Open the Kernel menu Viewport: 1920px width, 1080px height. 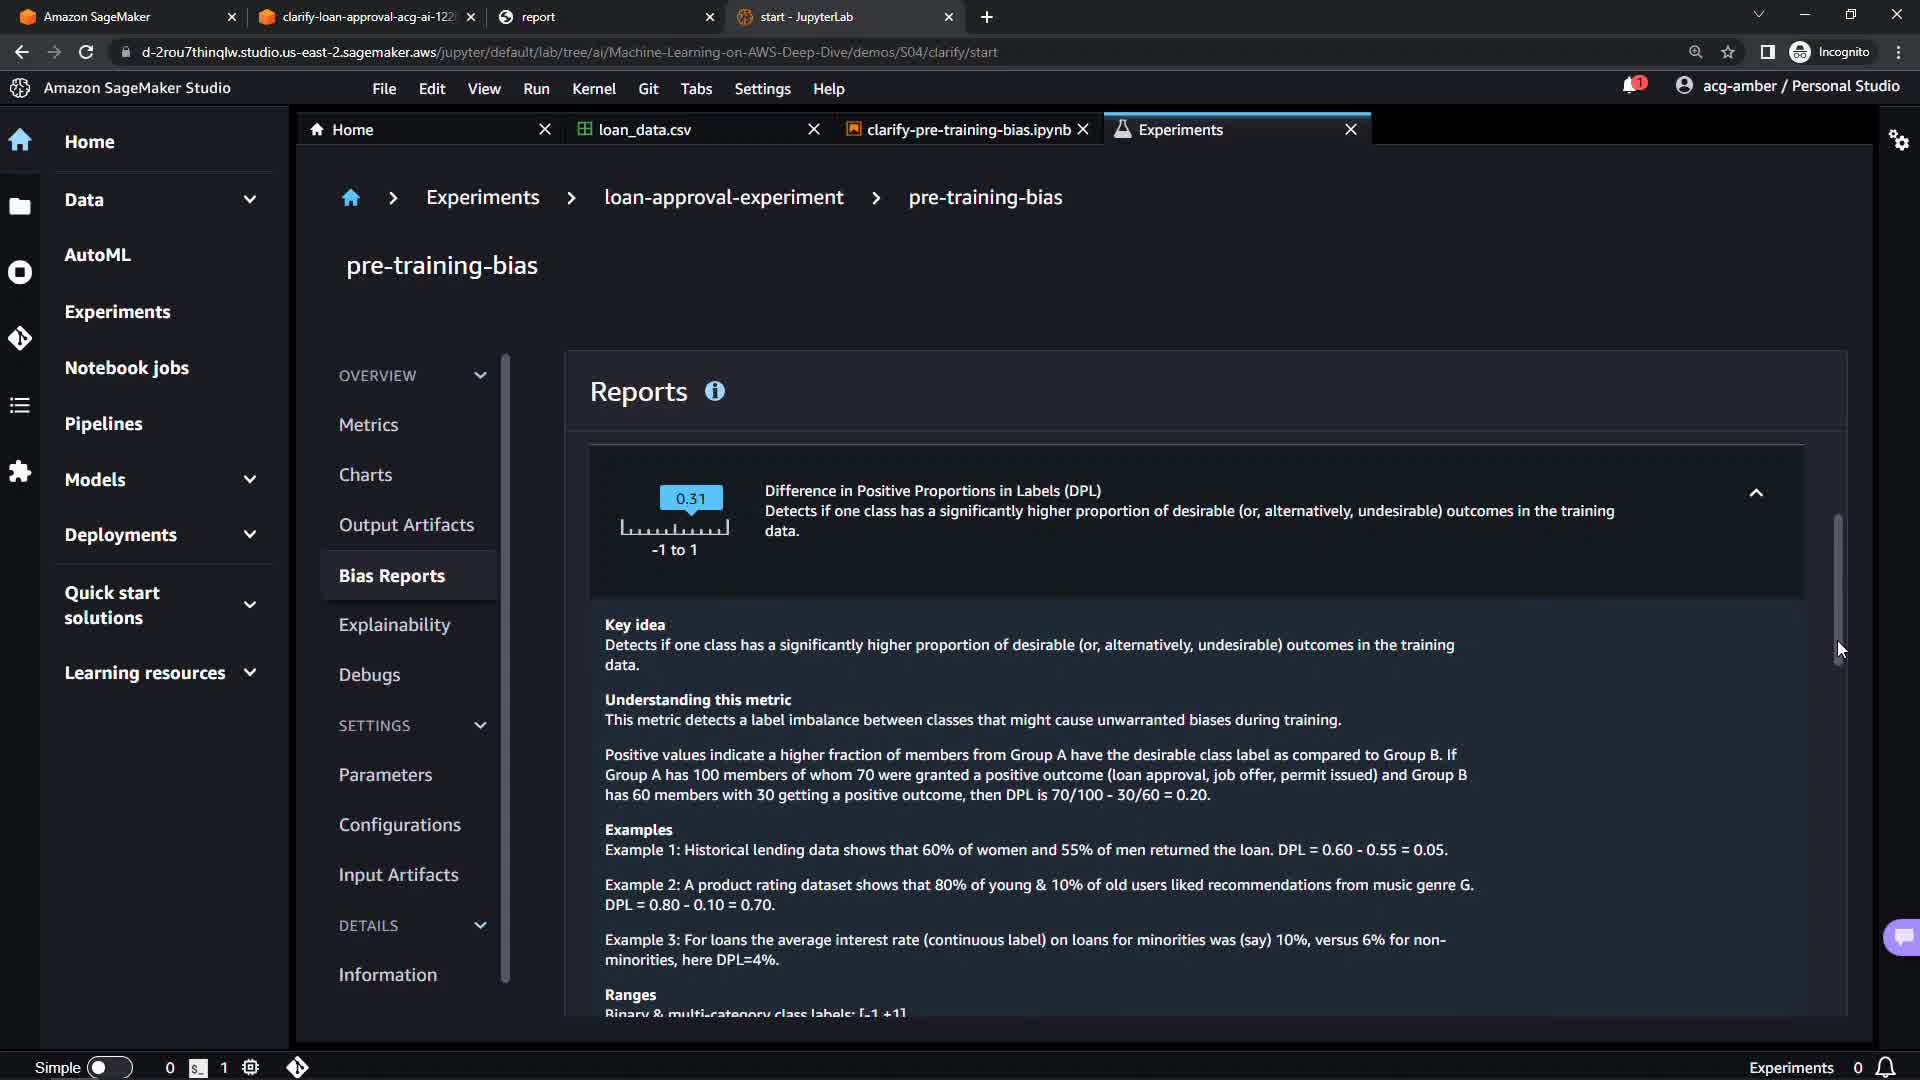pos(593,89)
